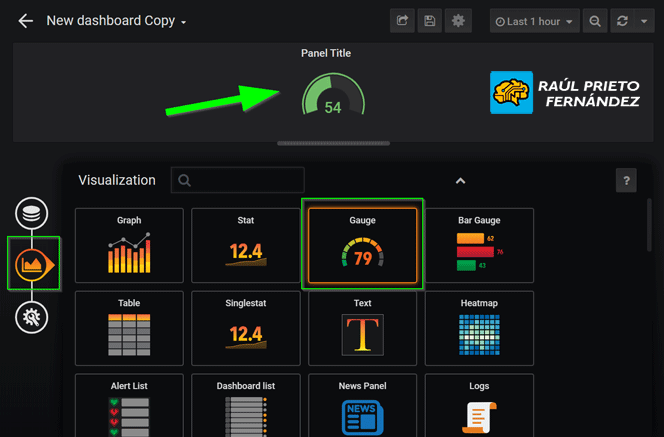664x437 pixels.
Task: Select the Heatmap visualization type
Action: 479,329
